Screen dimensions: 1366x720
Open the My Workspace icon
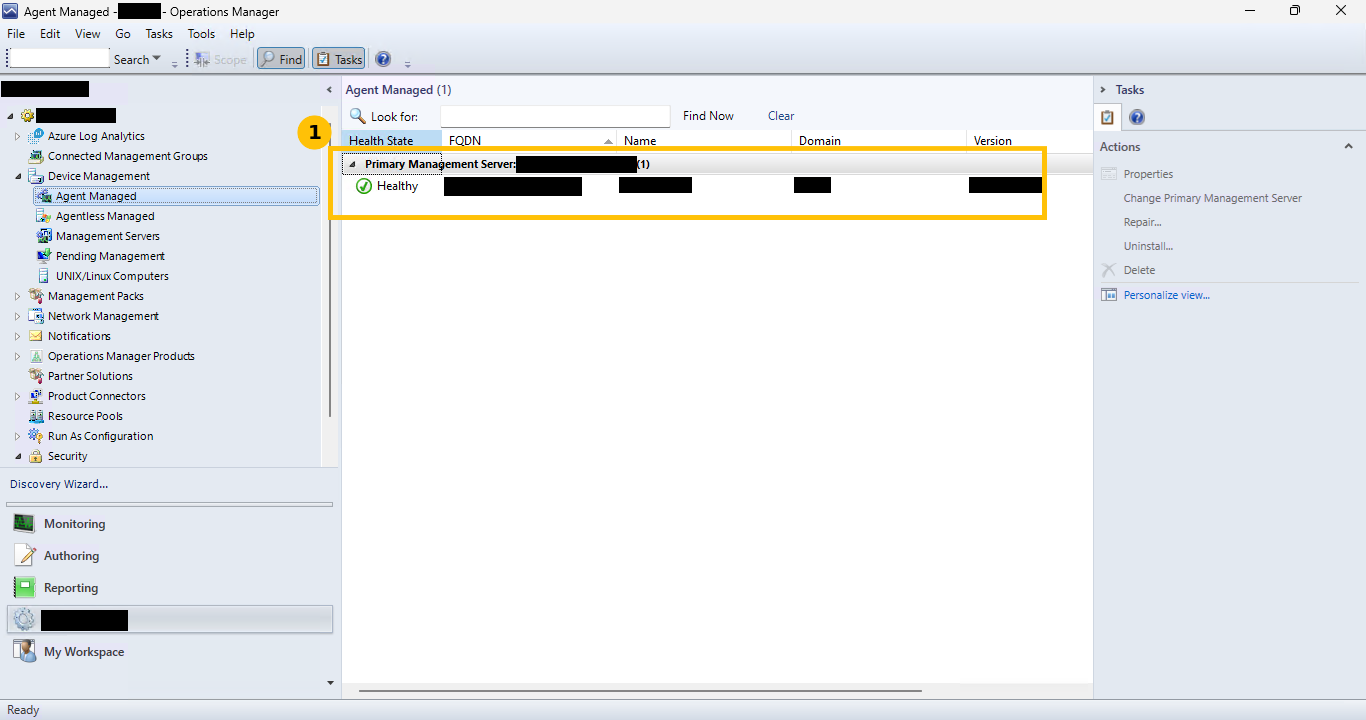click(24, 651)
